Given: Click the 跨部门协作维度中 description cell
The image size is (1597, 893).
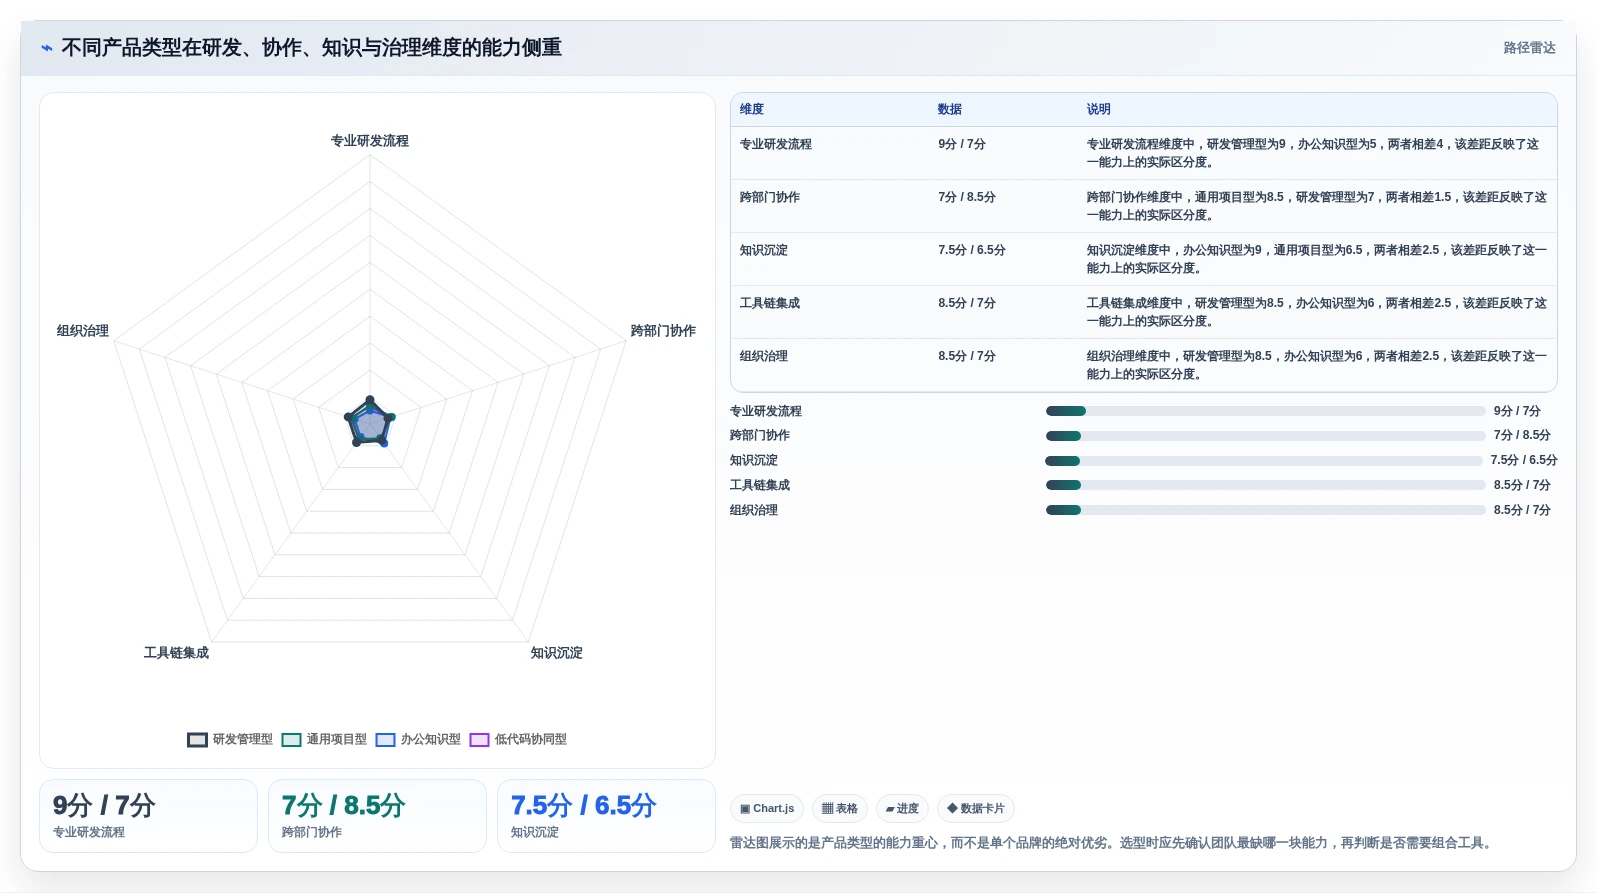Looking at the screenshot, I should [x=1316, y=206].
